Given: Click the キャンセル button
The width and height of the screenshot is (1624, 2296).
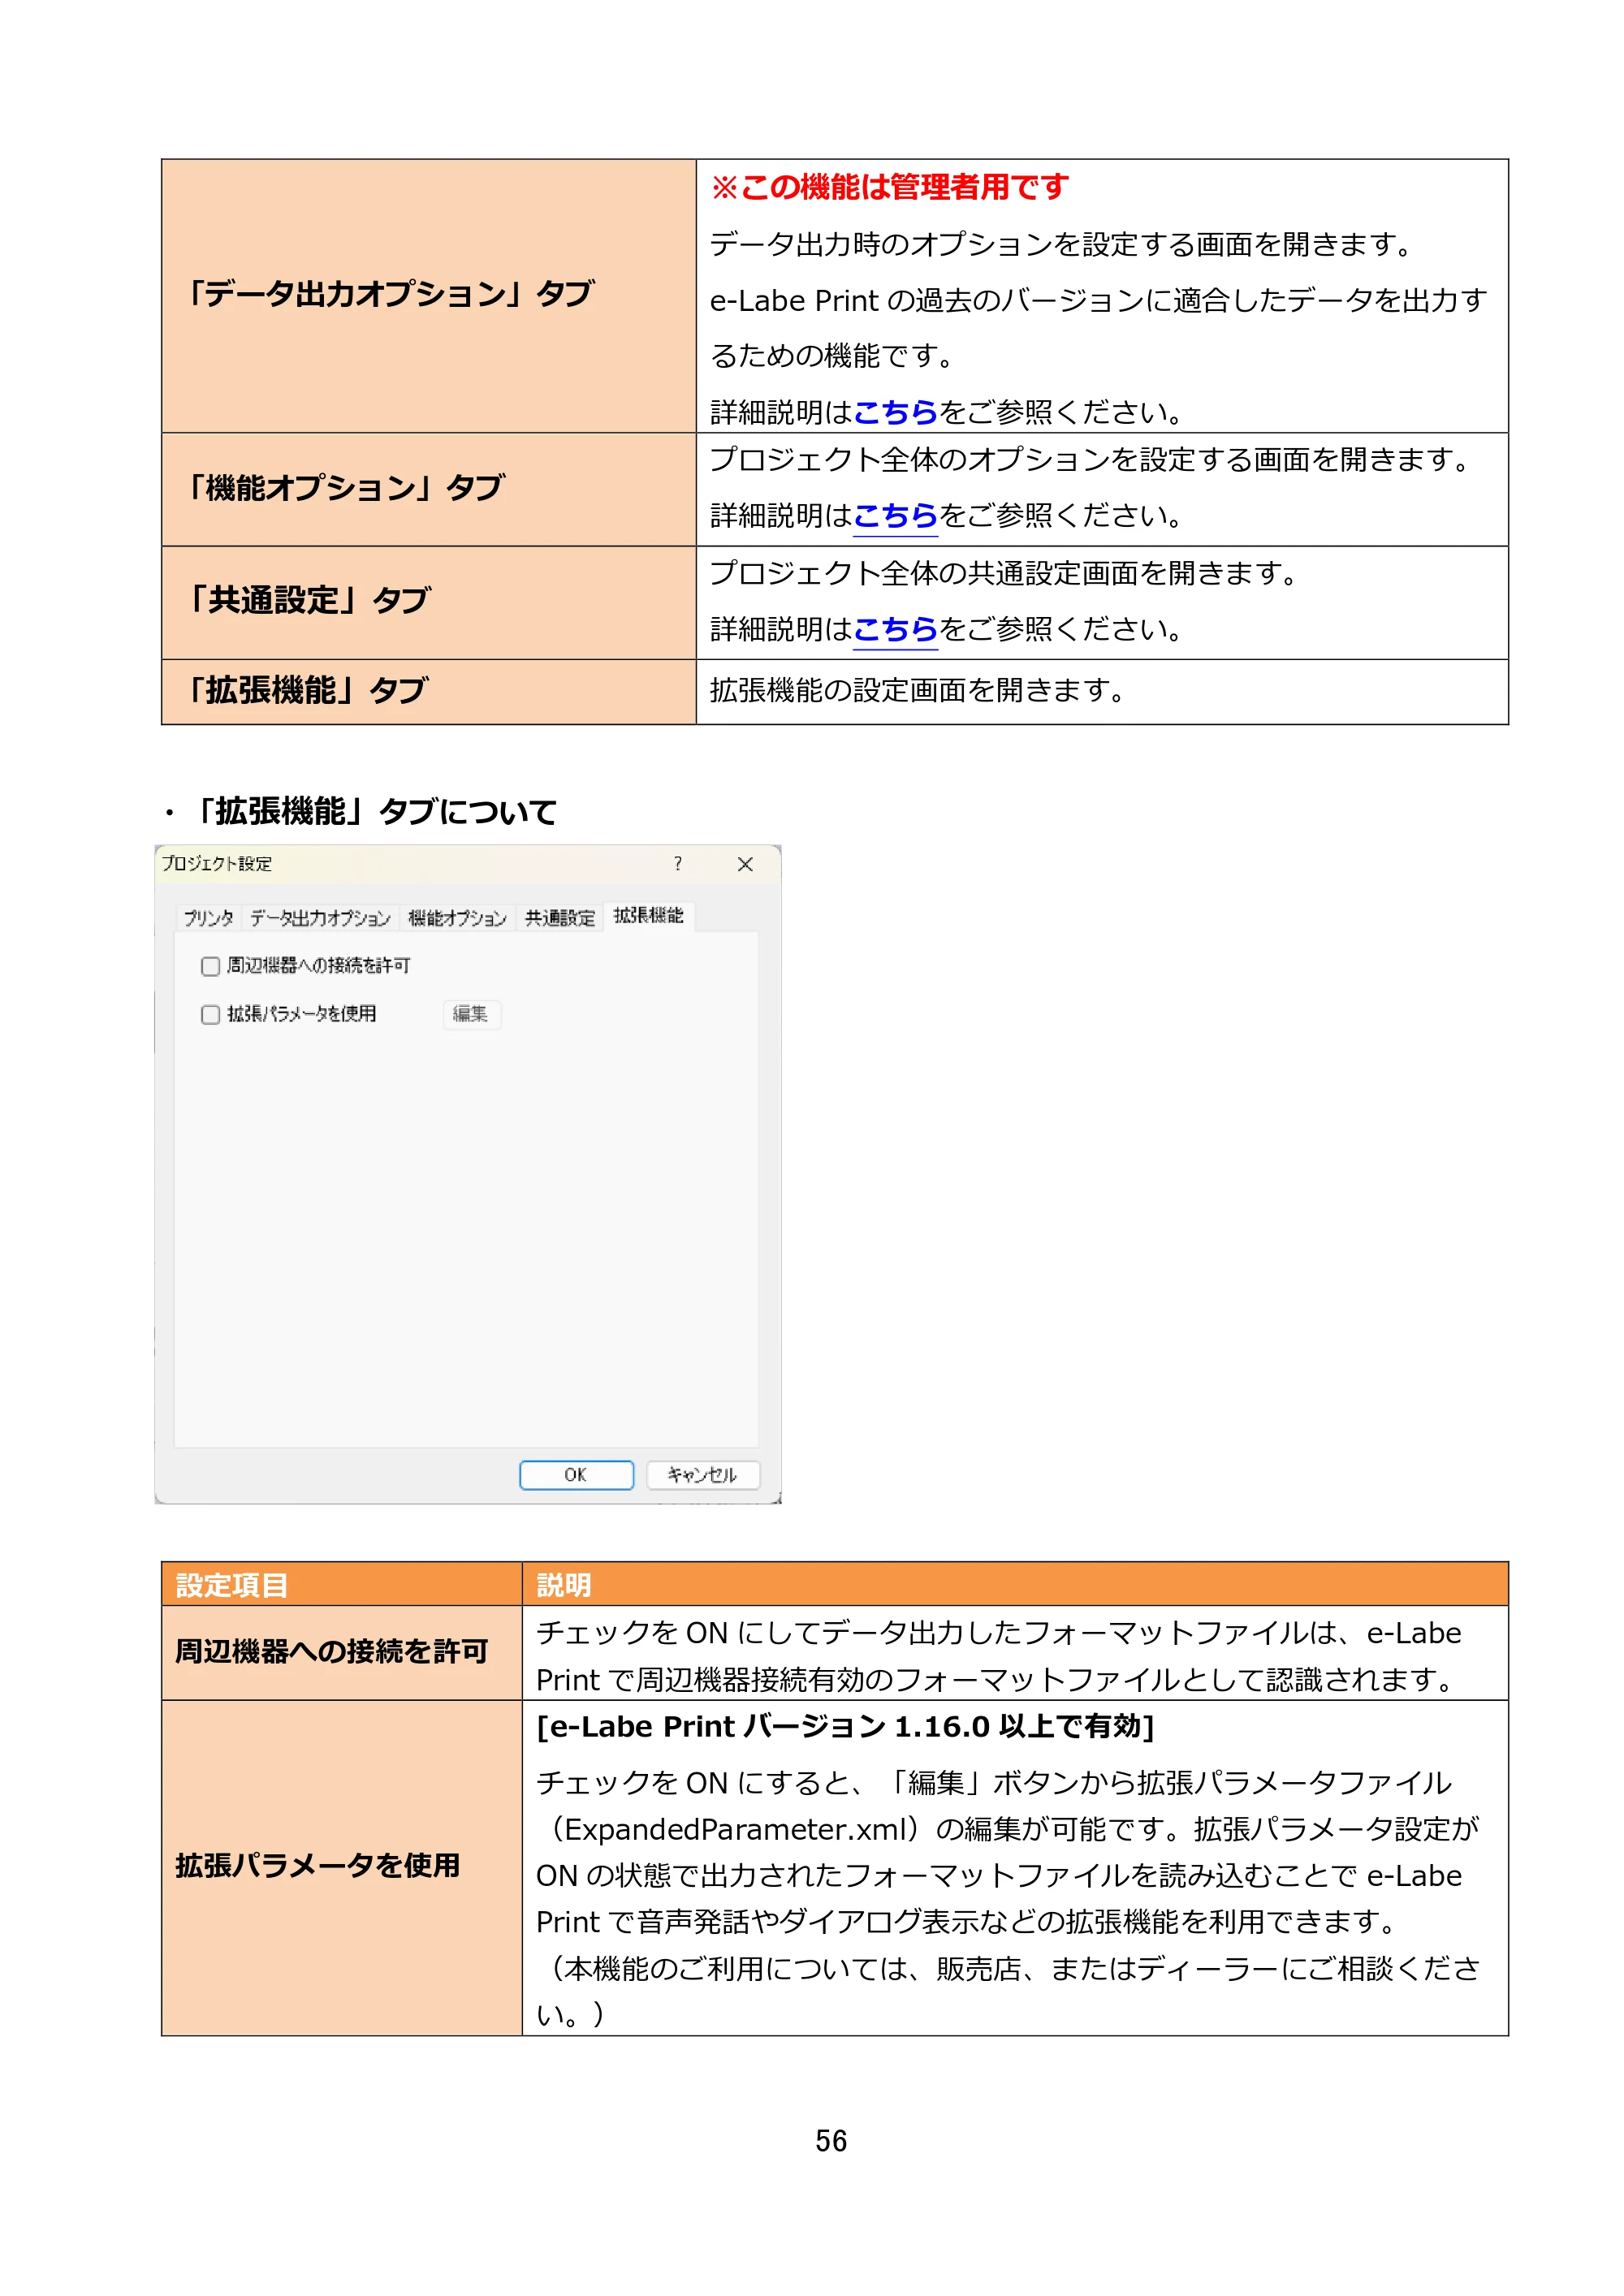Looking at the screenshot, I should (702, 1475).
